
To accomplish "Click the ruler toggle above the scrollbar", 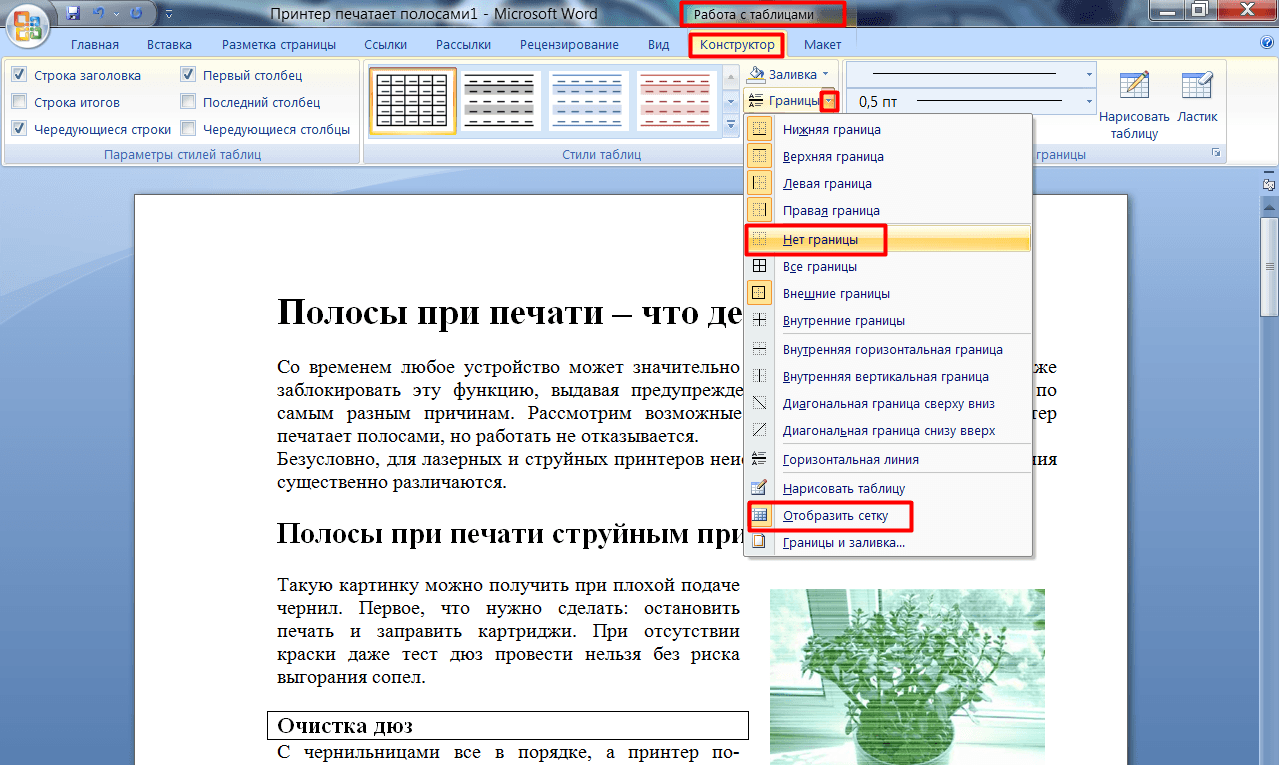I will [x=1269, y=184].
